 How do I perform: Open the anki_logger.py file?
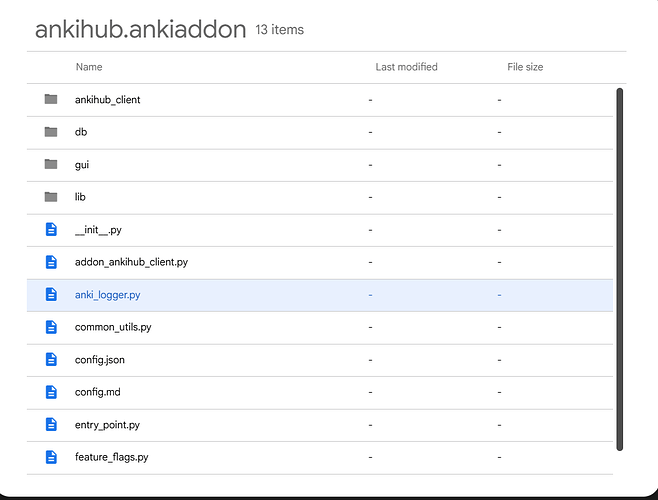click(114, 295)
